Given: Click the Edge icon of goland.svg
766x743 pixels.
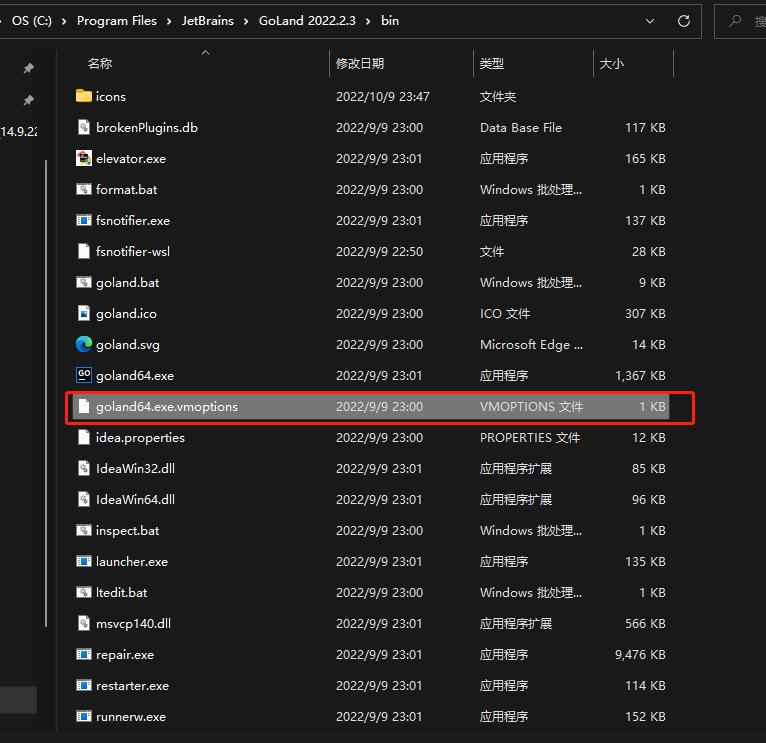Looking at the screenshot, I should click(x=84, y=344).
